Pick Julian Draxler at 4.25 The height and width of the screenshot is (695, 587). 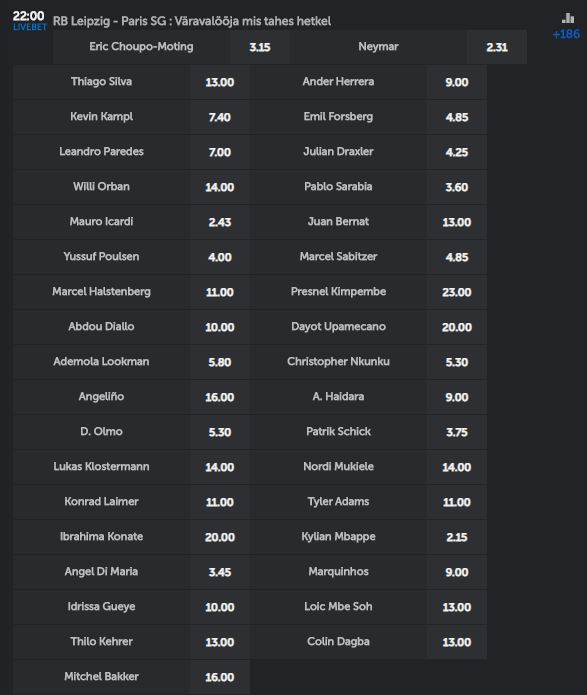(x=457, y=152)
